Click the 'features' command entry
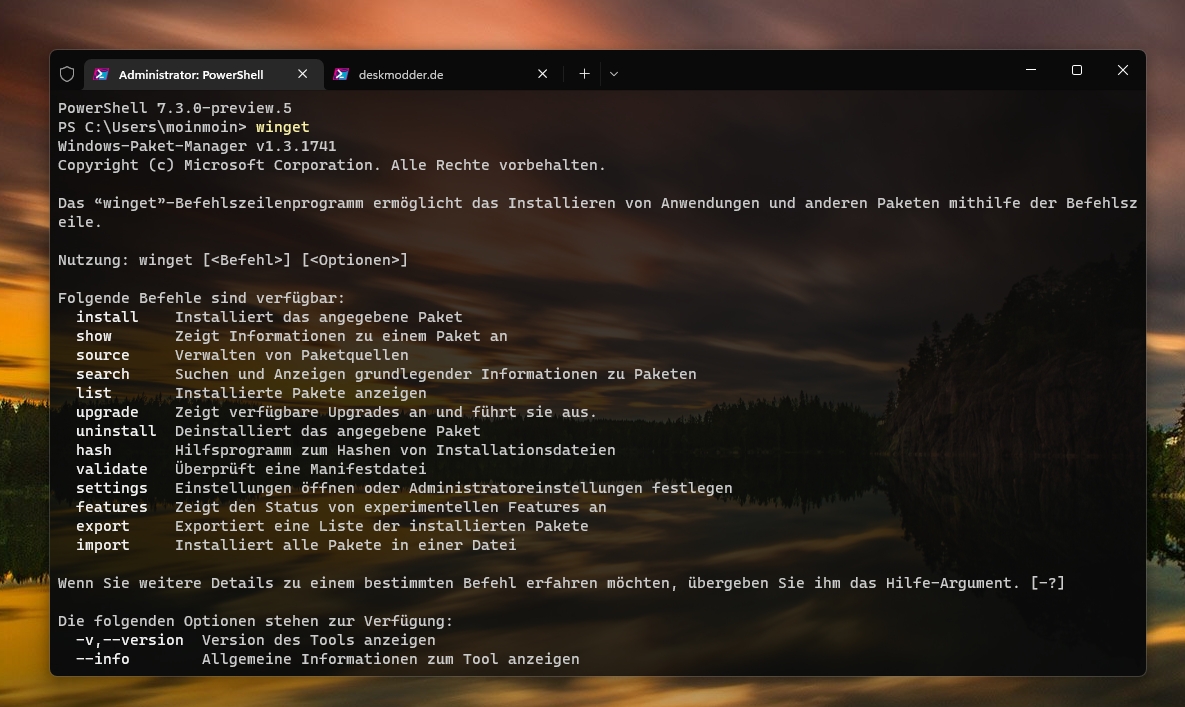 click(112, 507)
